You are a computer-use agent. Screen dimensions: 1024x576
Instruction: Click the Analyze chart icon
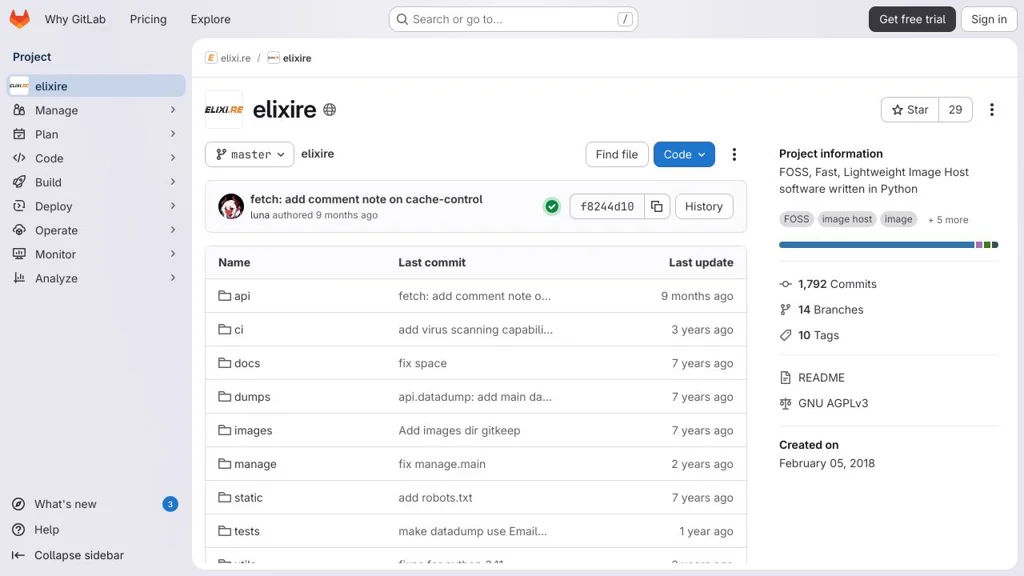point(19,278)
